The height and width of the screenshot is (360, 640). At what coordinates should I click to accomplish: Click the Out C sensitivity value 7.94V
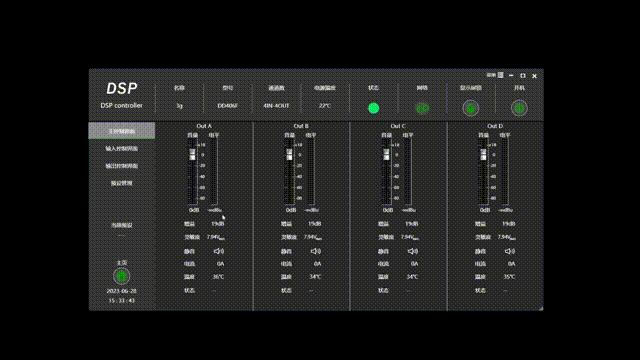410,237
